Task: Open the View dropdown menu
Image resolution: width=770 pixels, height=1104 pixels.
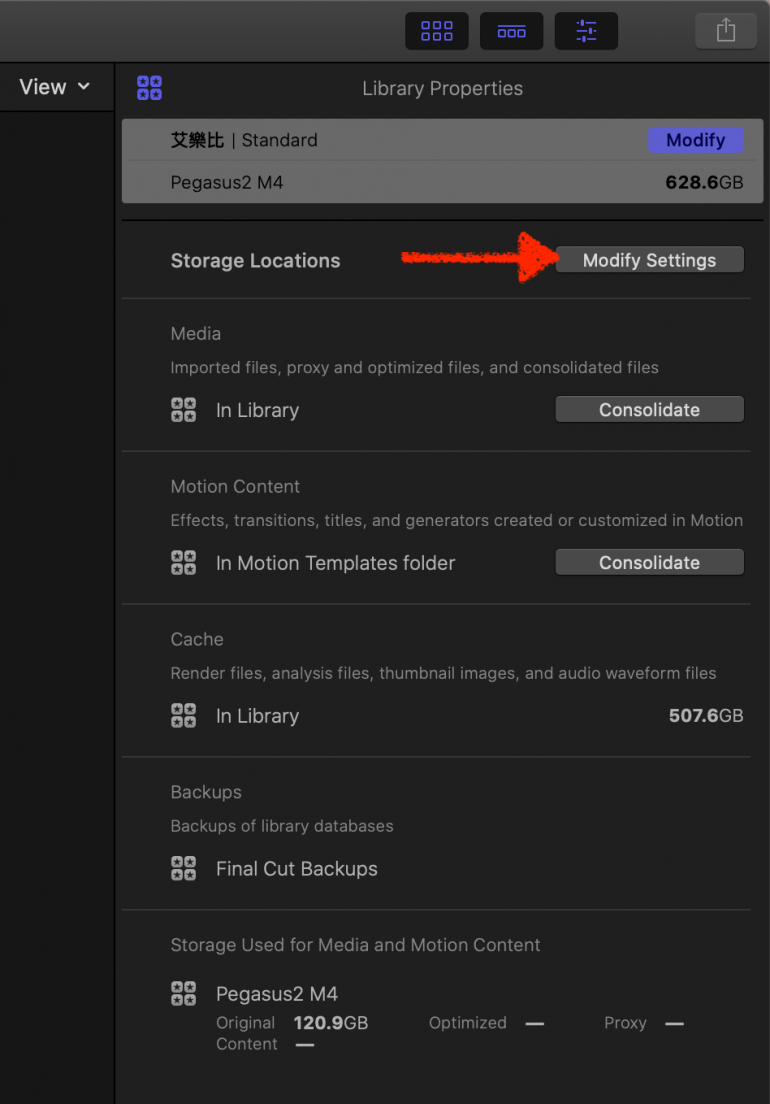Action: click(x=55, y=87)
